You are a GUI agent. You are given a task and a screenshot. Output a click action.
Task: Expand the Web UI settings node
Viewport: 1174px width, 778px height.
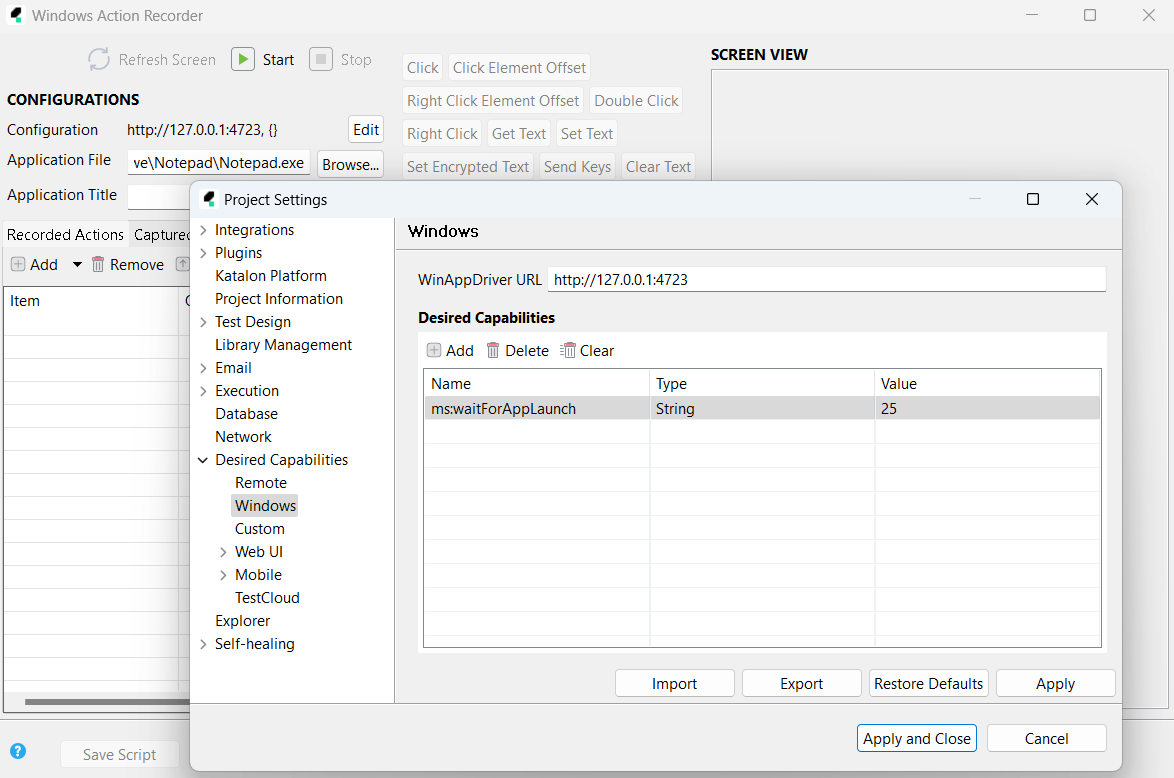click(x=224, y=552)
